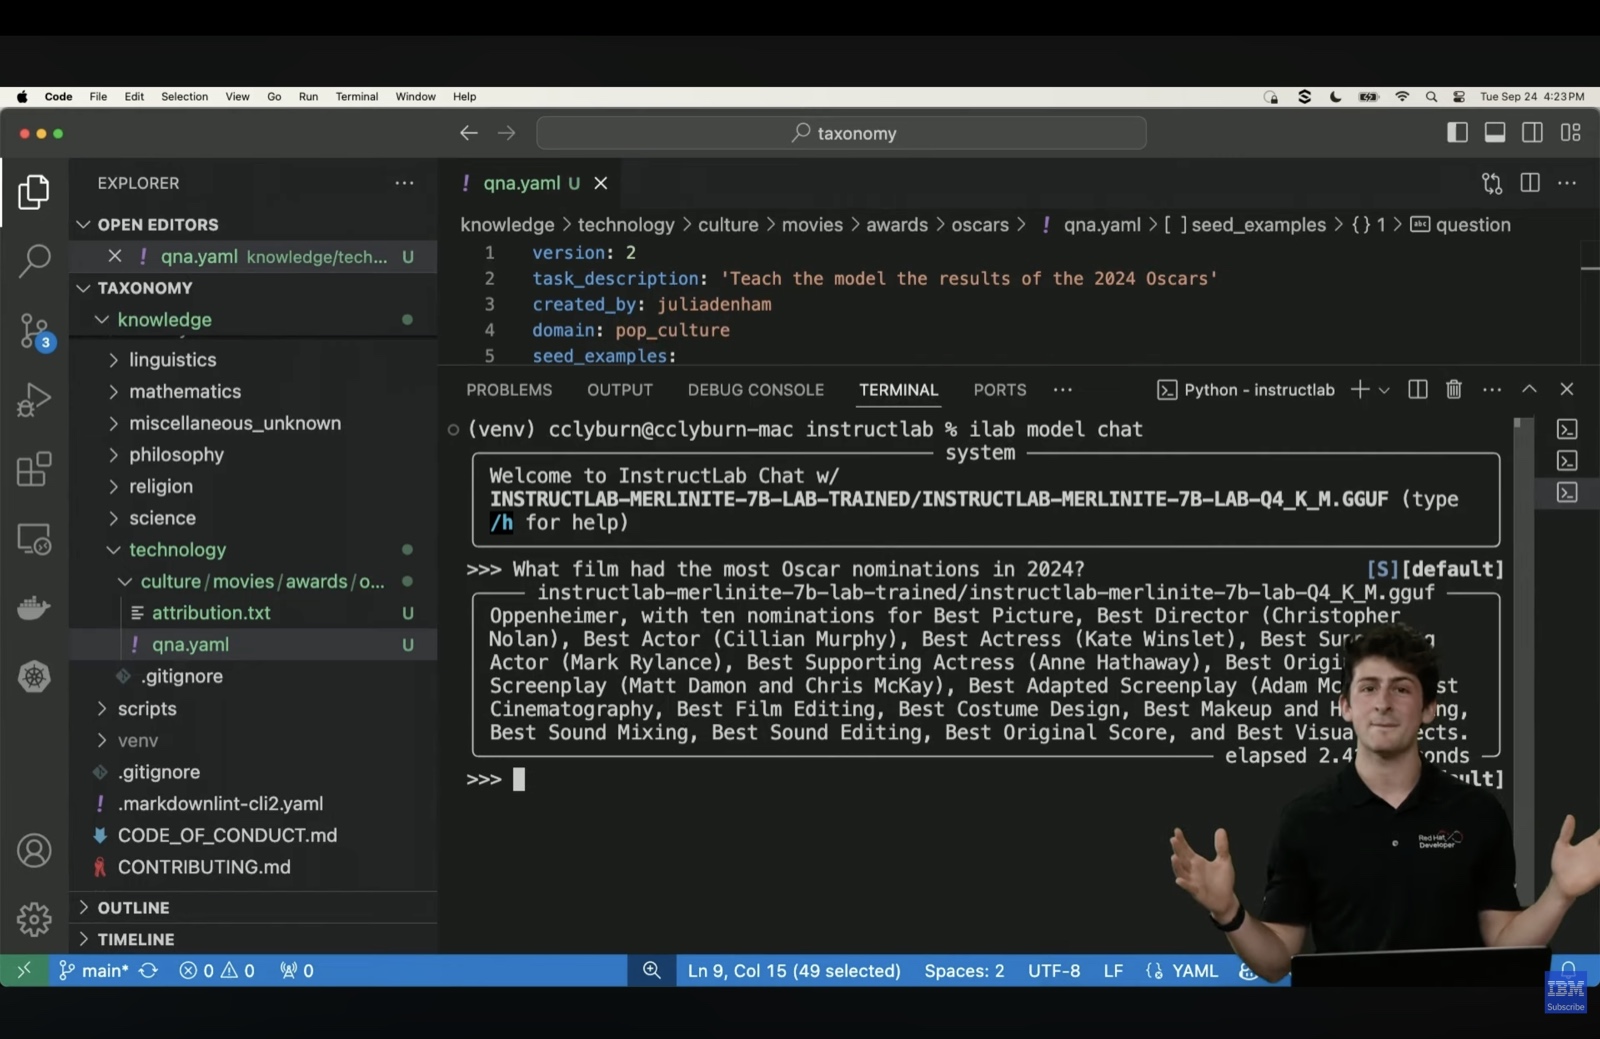The image size is (1600, 1039).
Task: Toggle secondary side bar visibility
Action: (1532, 133)
